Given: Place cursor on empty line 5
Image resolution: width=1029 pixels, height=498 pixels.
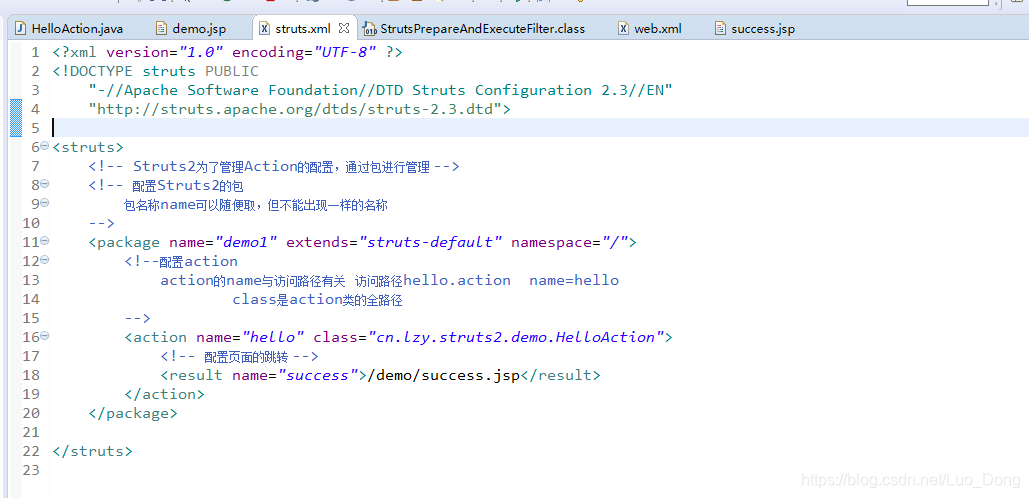Looking at the screenshot, I should (x=538, y=127).
